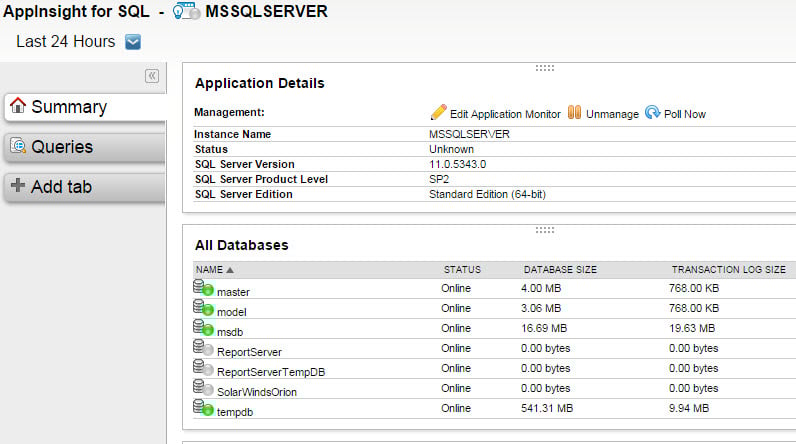The image size is (796, 444).
Task: Click the SolarWindsOrion database status icon
Action: [203, 388]
